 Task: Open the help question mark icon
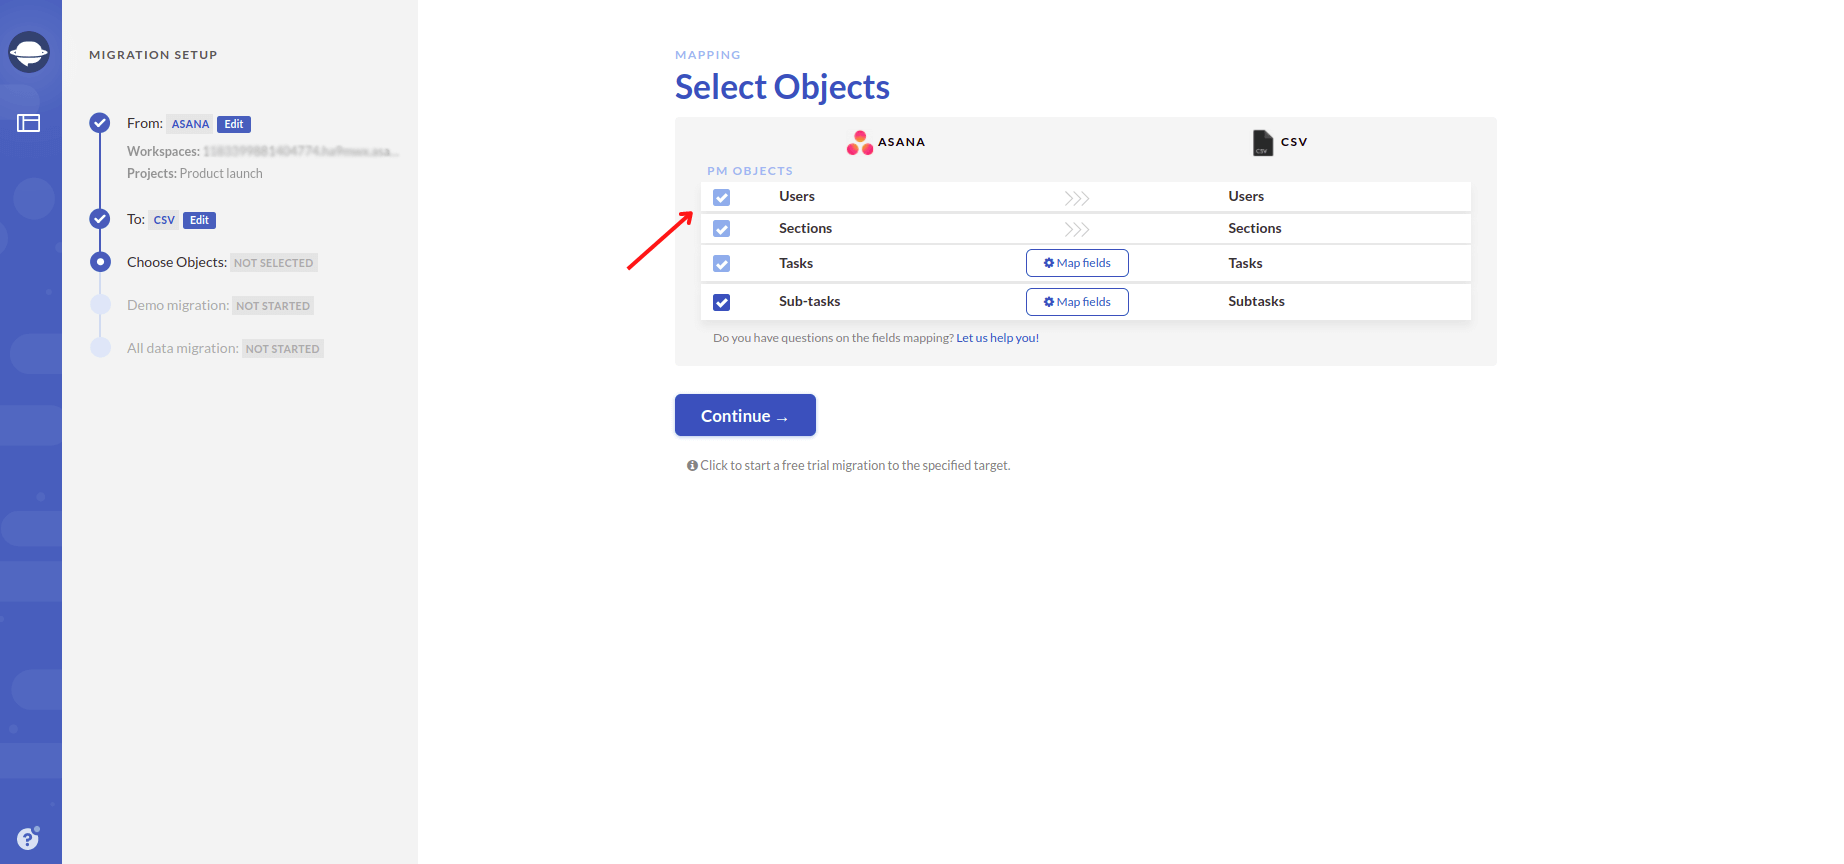tap(28, 838)
